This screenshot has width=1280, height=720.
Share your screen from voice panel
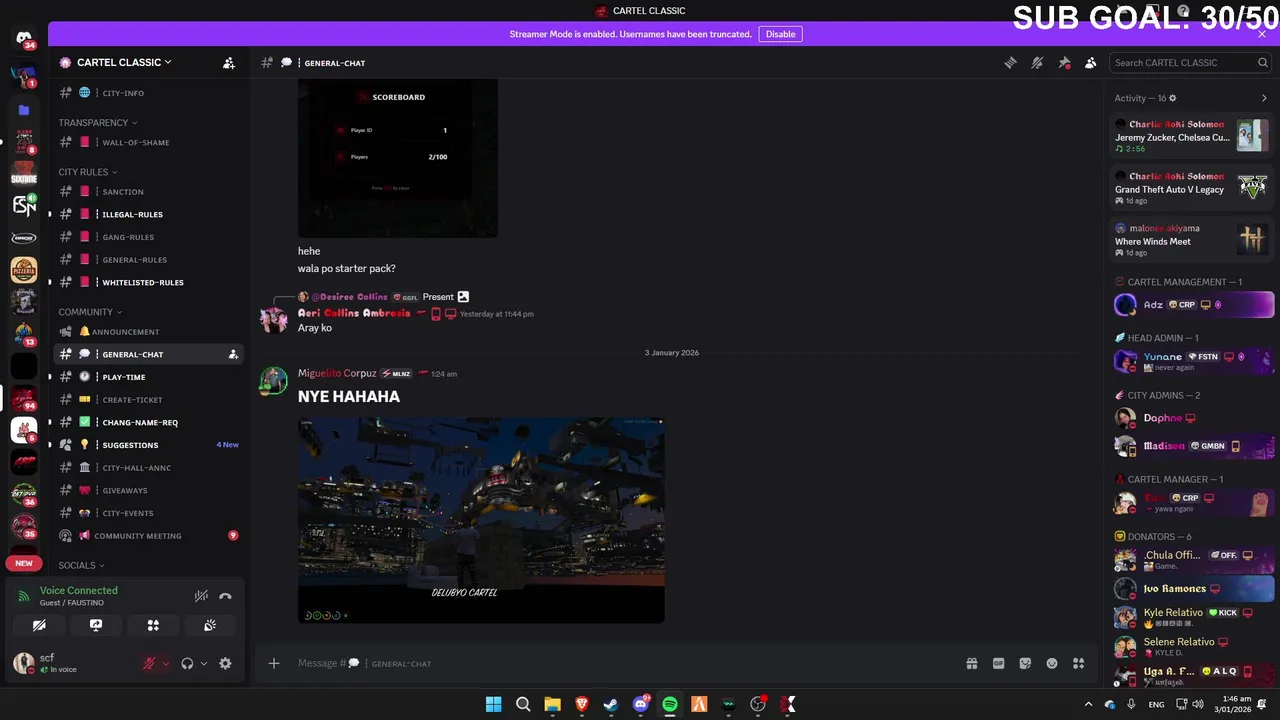(96, 625)
